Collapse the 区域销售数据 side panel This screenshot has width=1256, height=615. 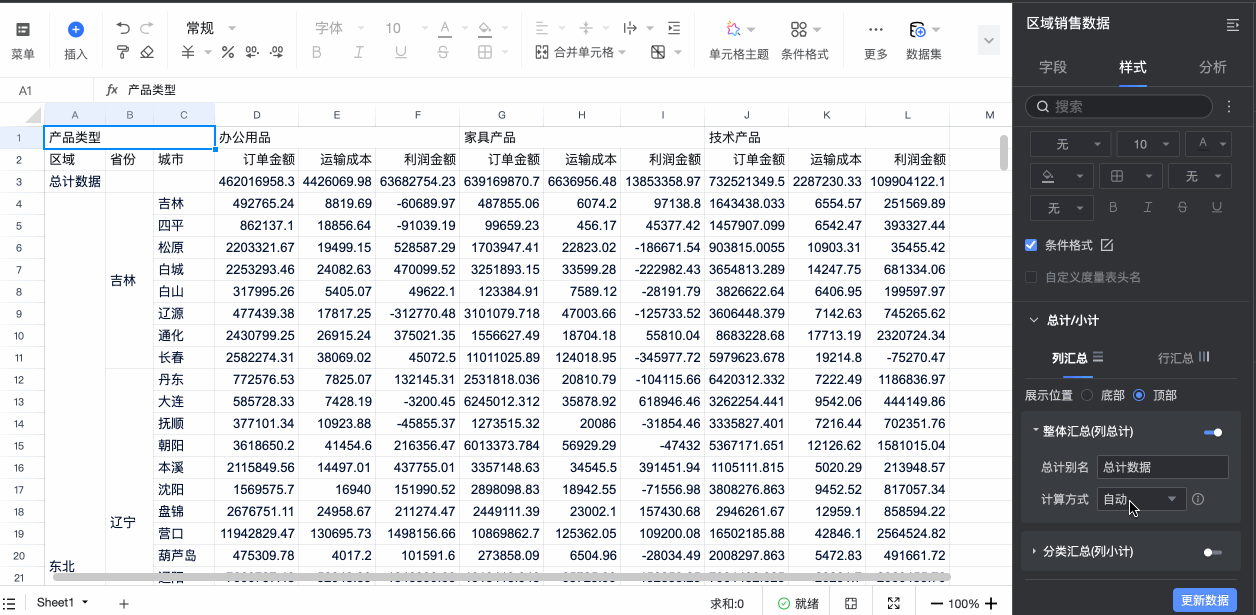1232,24
